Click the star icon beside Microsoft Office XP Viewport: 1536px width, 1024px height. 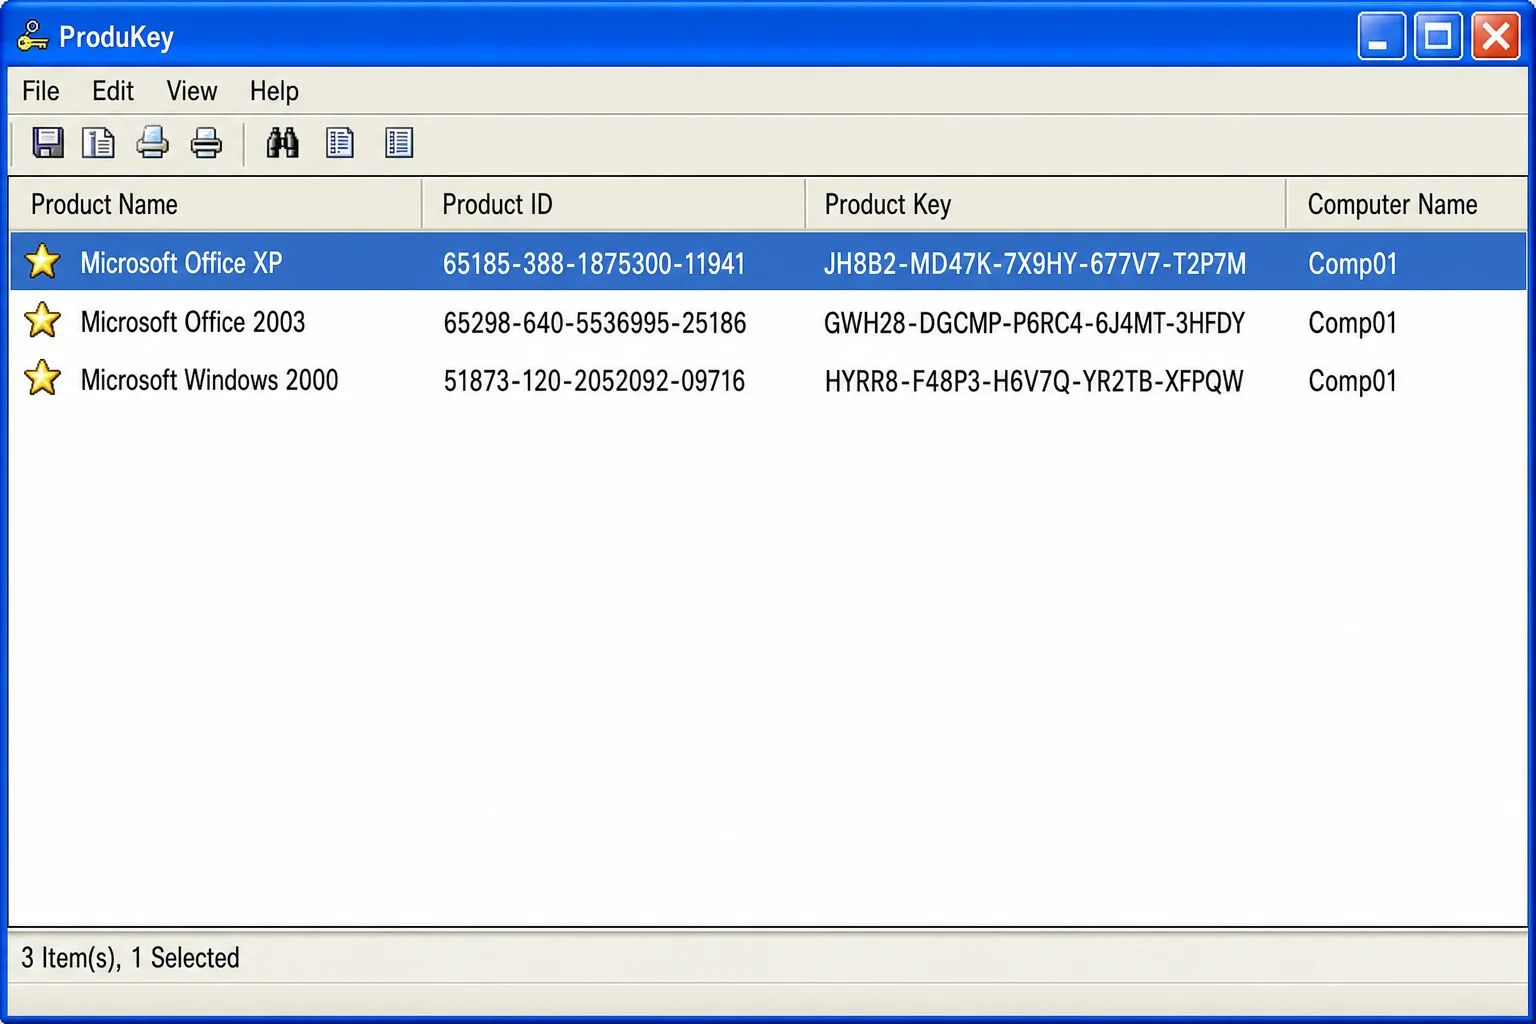point(43,262)
